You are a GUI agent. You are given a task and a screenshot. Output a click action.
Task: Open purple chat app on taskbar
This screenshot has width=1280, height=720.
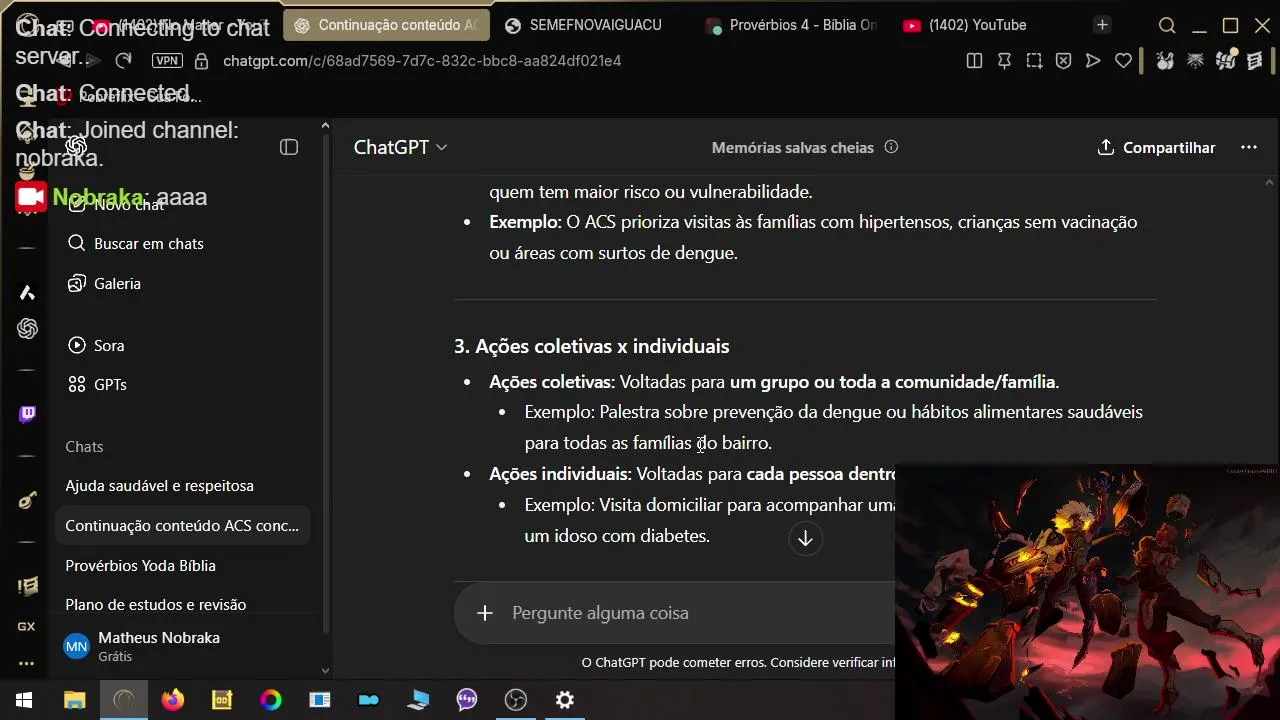(x=467, y=700)
